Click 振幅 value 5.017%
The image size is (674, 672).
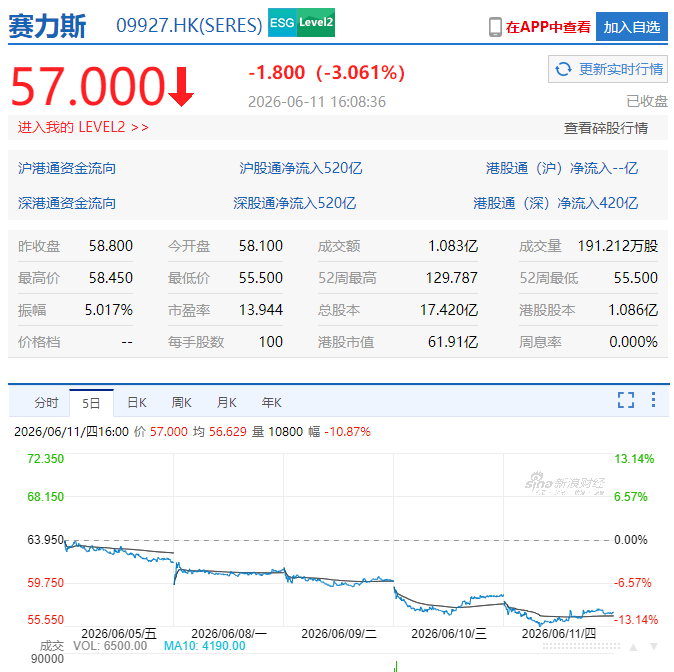(109, 310)
